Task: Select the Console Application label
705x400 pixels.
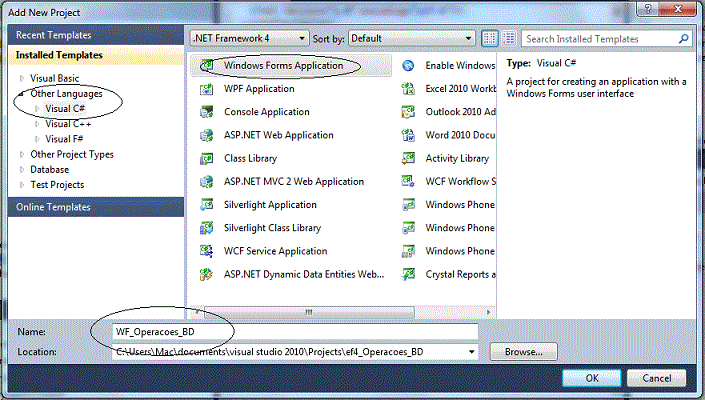Action: tap(267, 112)
